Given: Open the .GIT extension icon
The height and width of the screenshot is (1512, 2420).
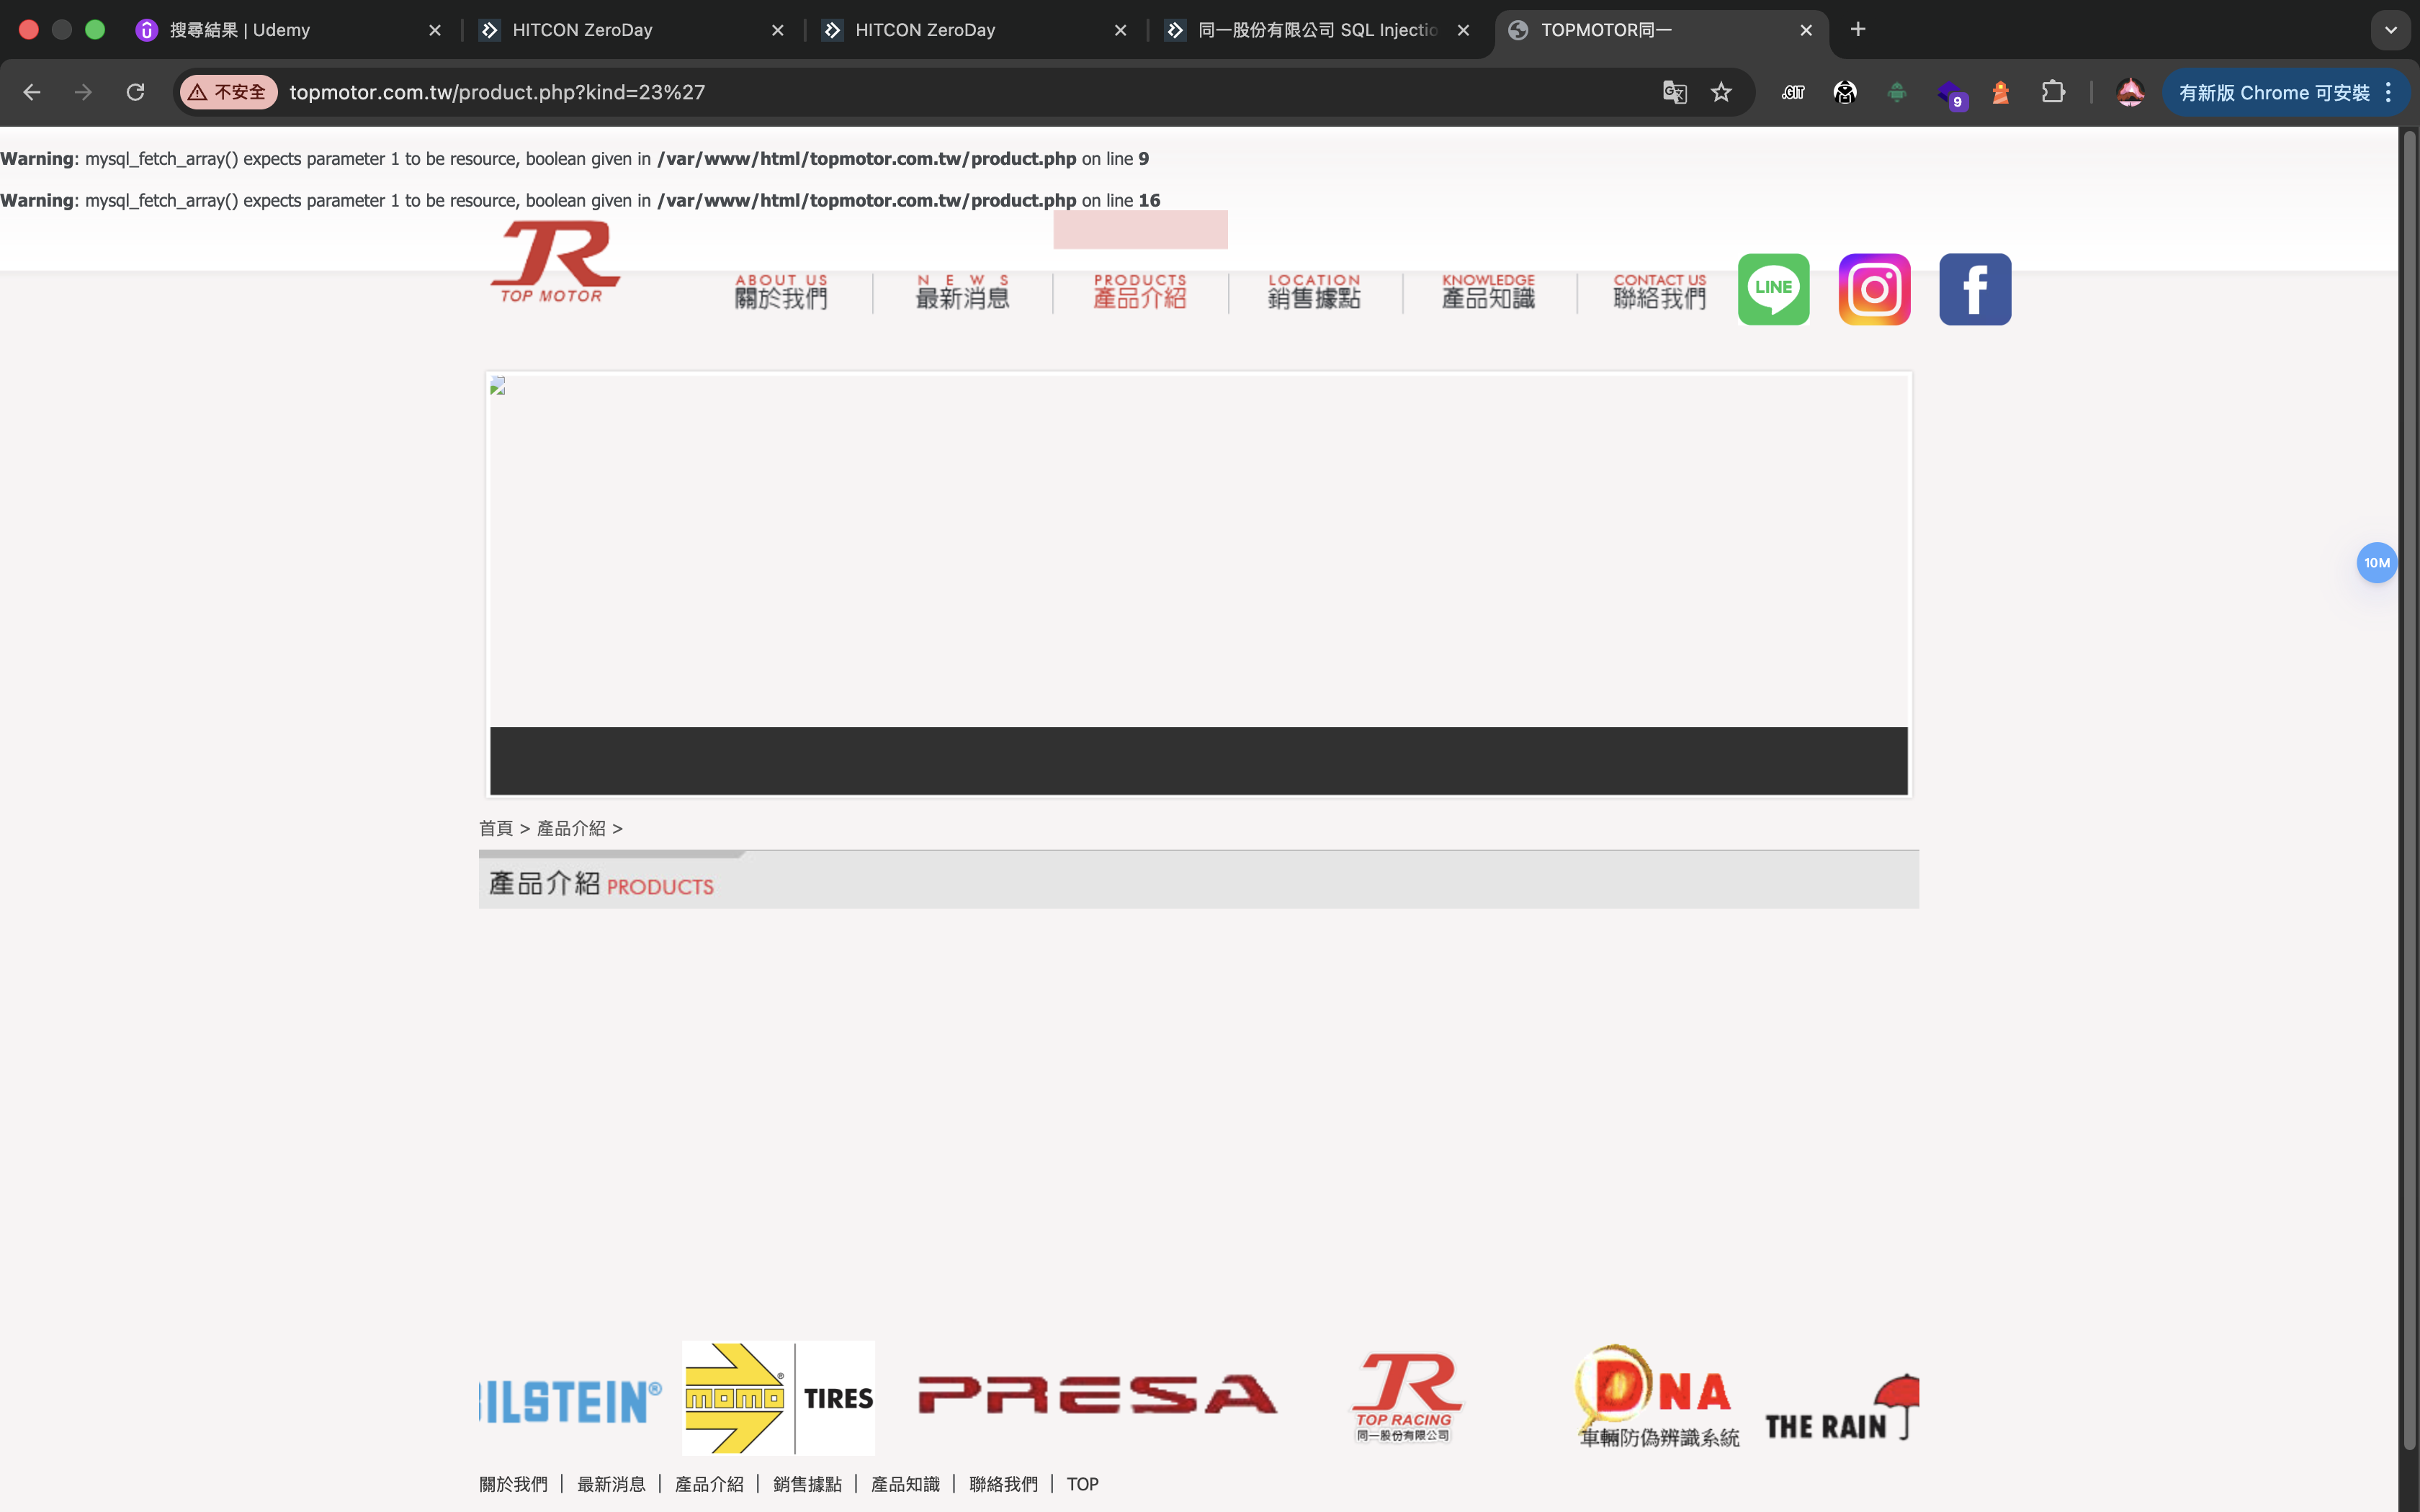Looking at the screenshot, I should (1793, 92).
